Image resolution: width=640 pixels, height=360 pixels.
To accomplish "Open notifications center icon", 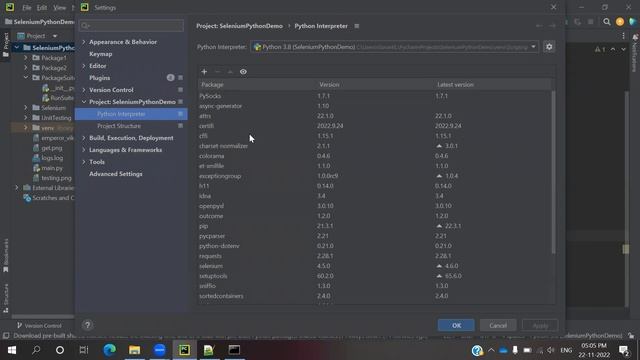I will point(624,350).
